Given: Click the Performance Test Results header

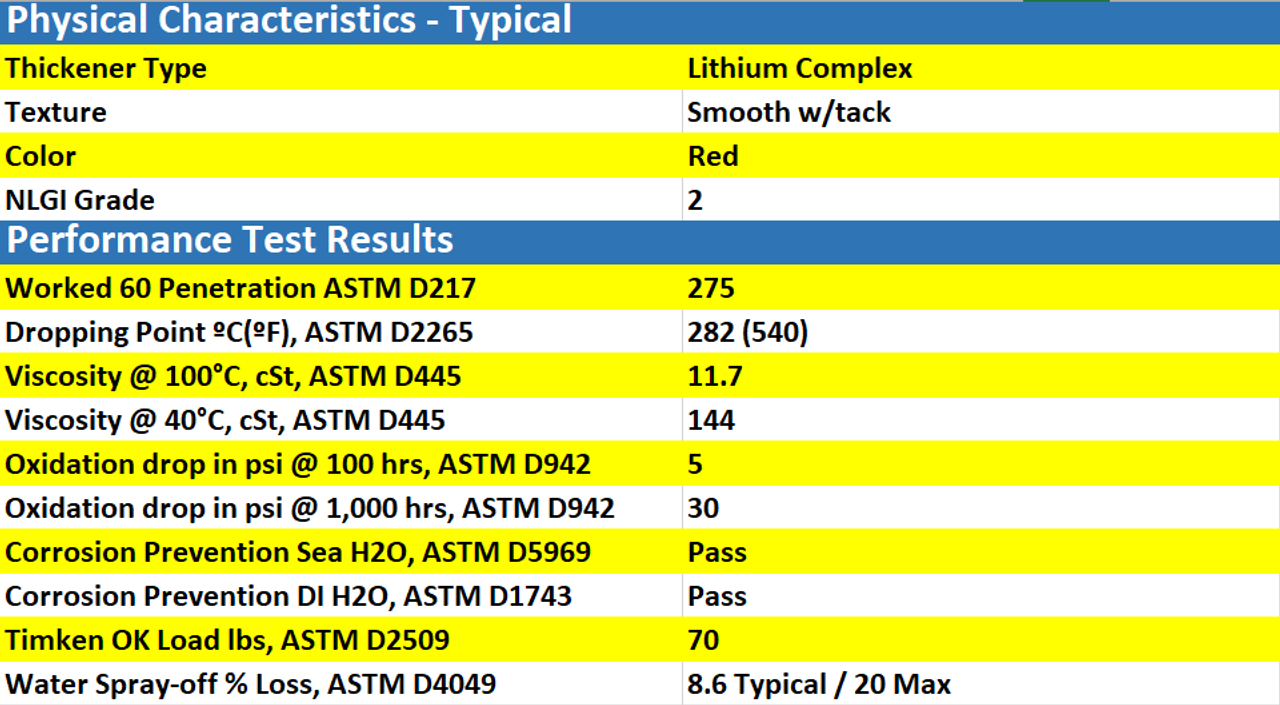Looking at the screenshot, I should point(228,240).
